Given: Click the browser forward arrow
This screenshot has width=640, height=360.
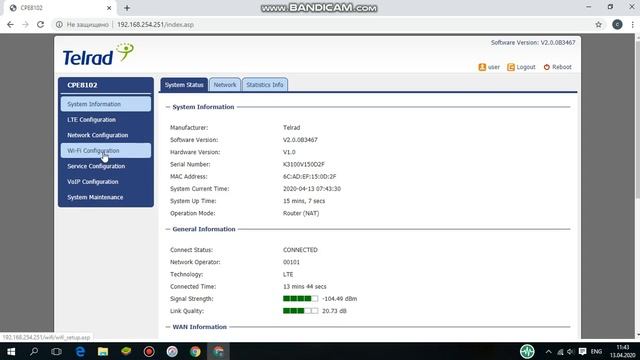Looking at the screenshot, I should tap(25, 24).
